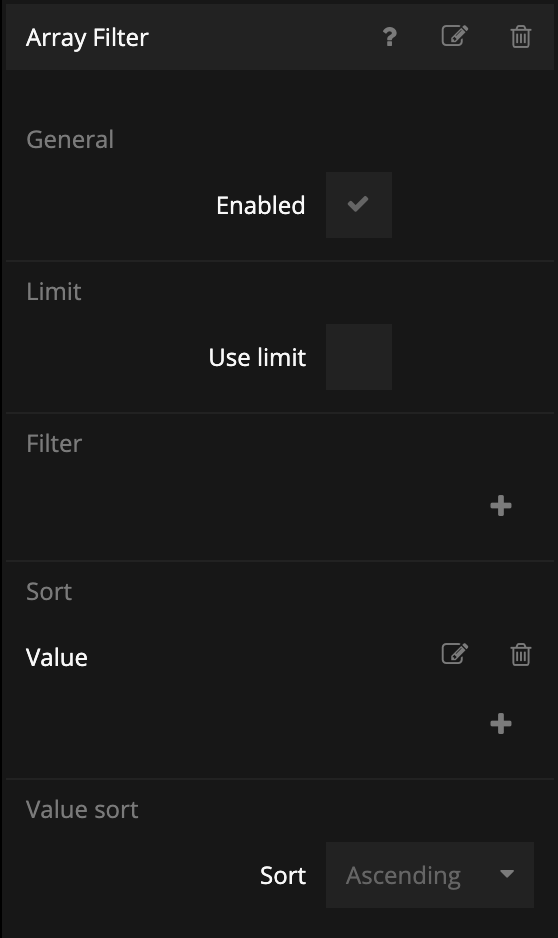
Task: Delete the Array Filter node
Action: click(521, 36)
